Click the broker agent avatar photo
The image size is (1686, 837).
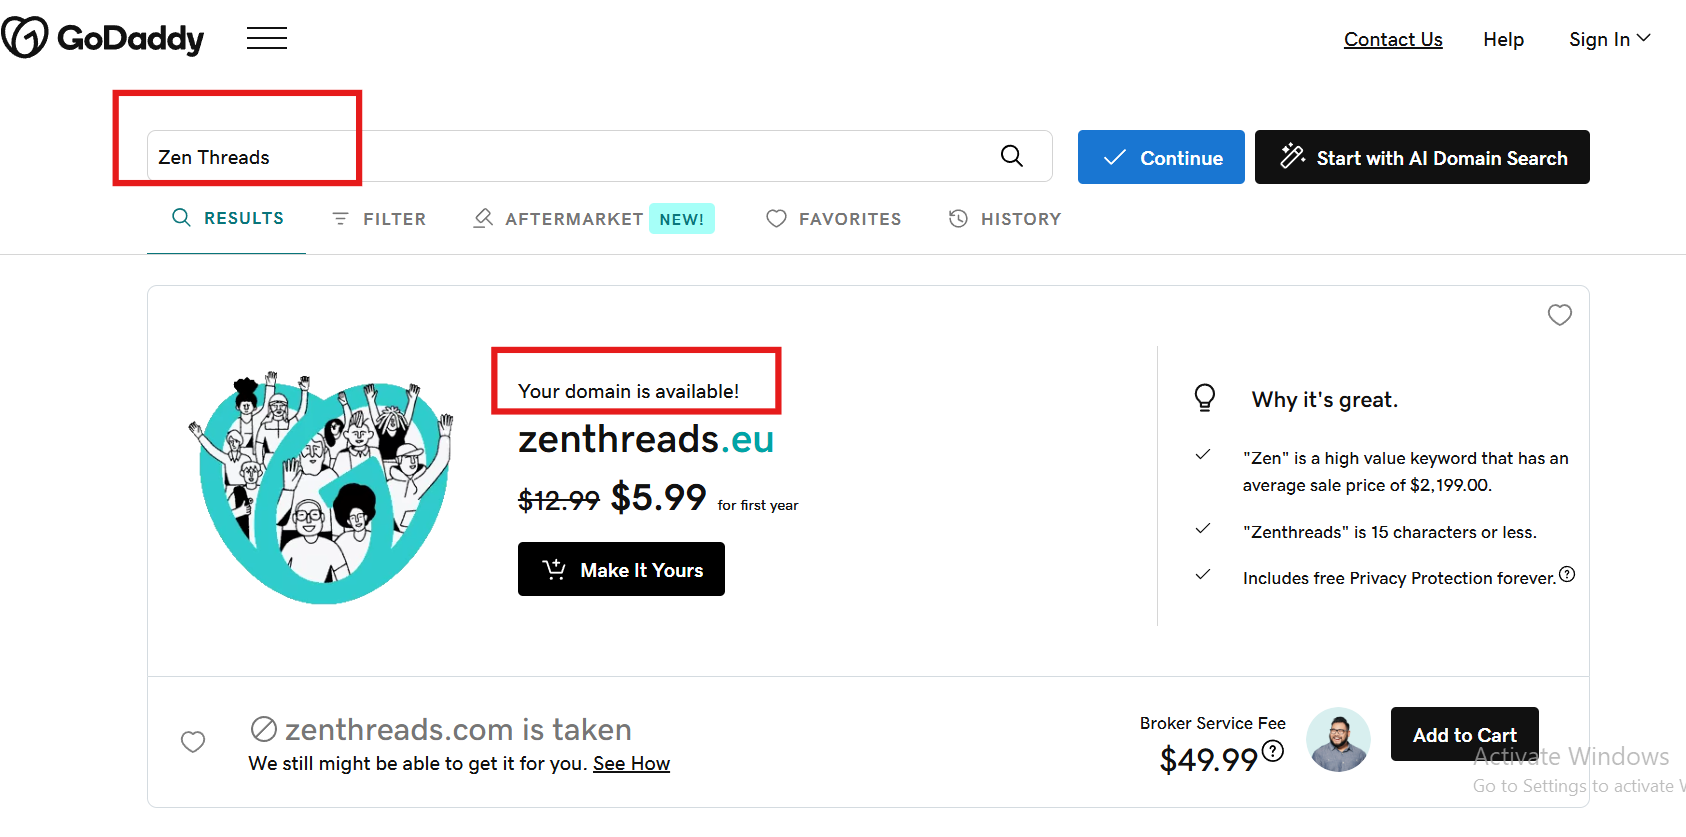tap(1338, 740)
